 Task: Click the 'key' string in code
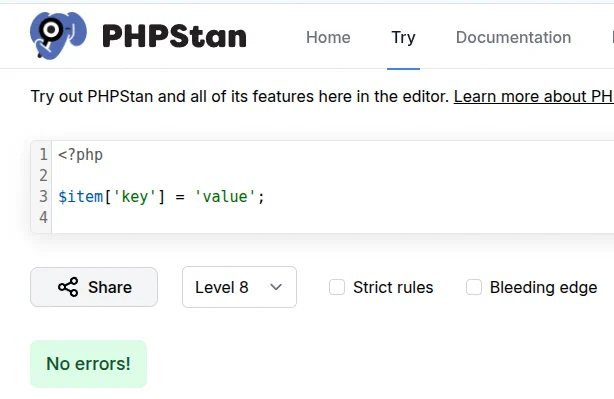coord(135,197)
